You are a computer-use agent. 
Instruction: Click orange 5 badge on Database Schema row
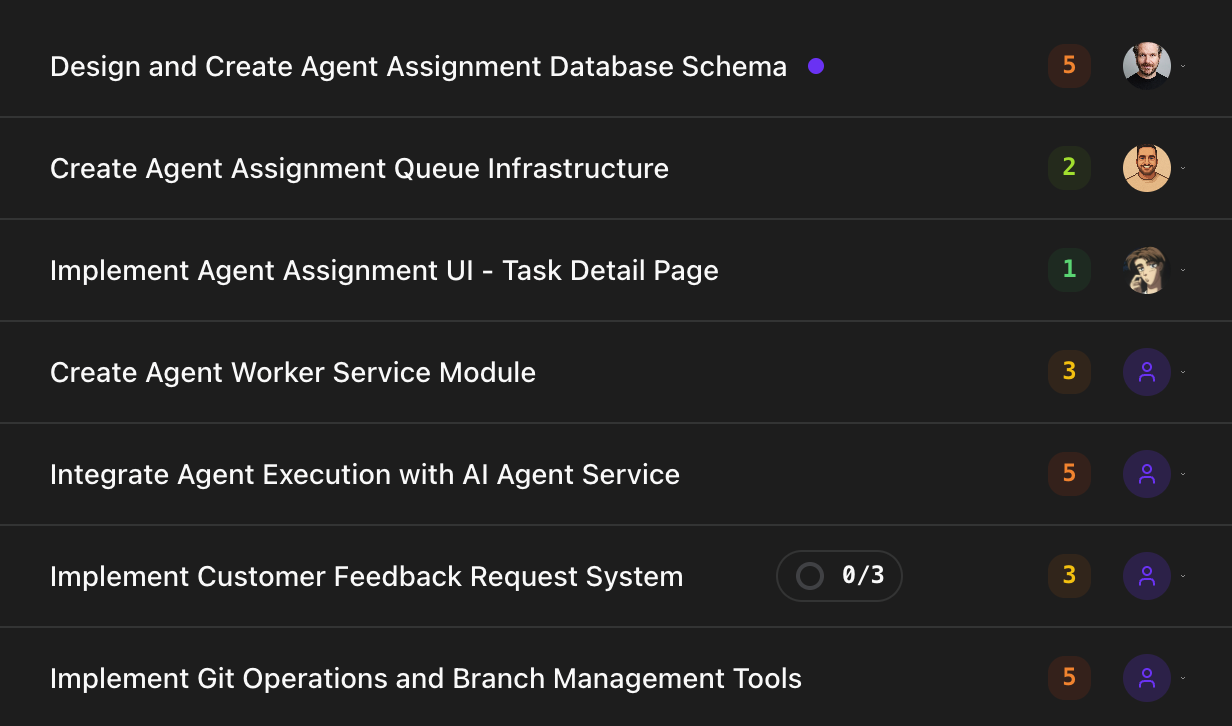click(x=1069, y=66)
